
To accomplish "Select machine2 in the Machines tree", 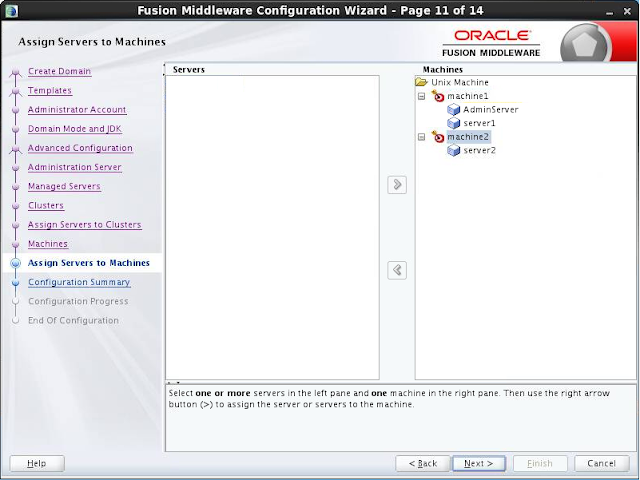I will point(468,137).
